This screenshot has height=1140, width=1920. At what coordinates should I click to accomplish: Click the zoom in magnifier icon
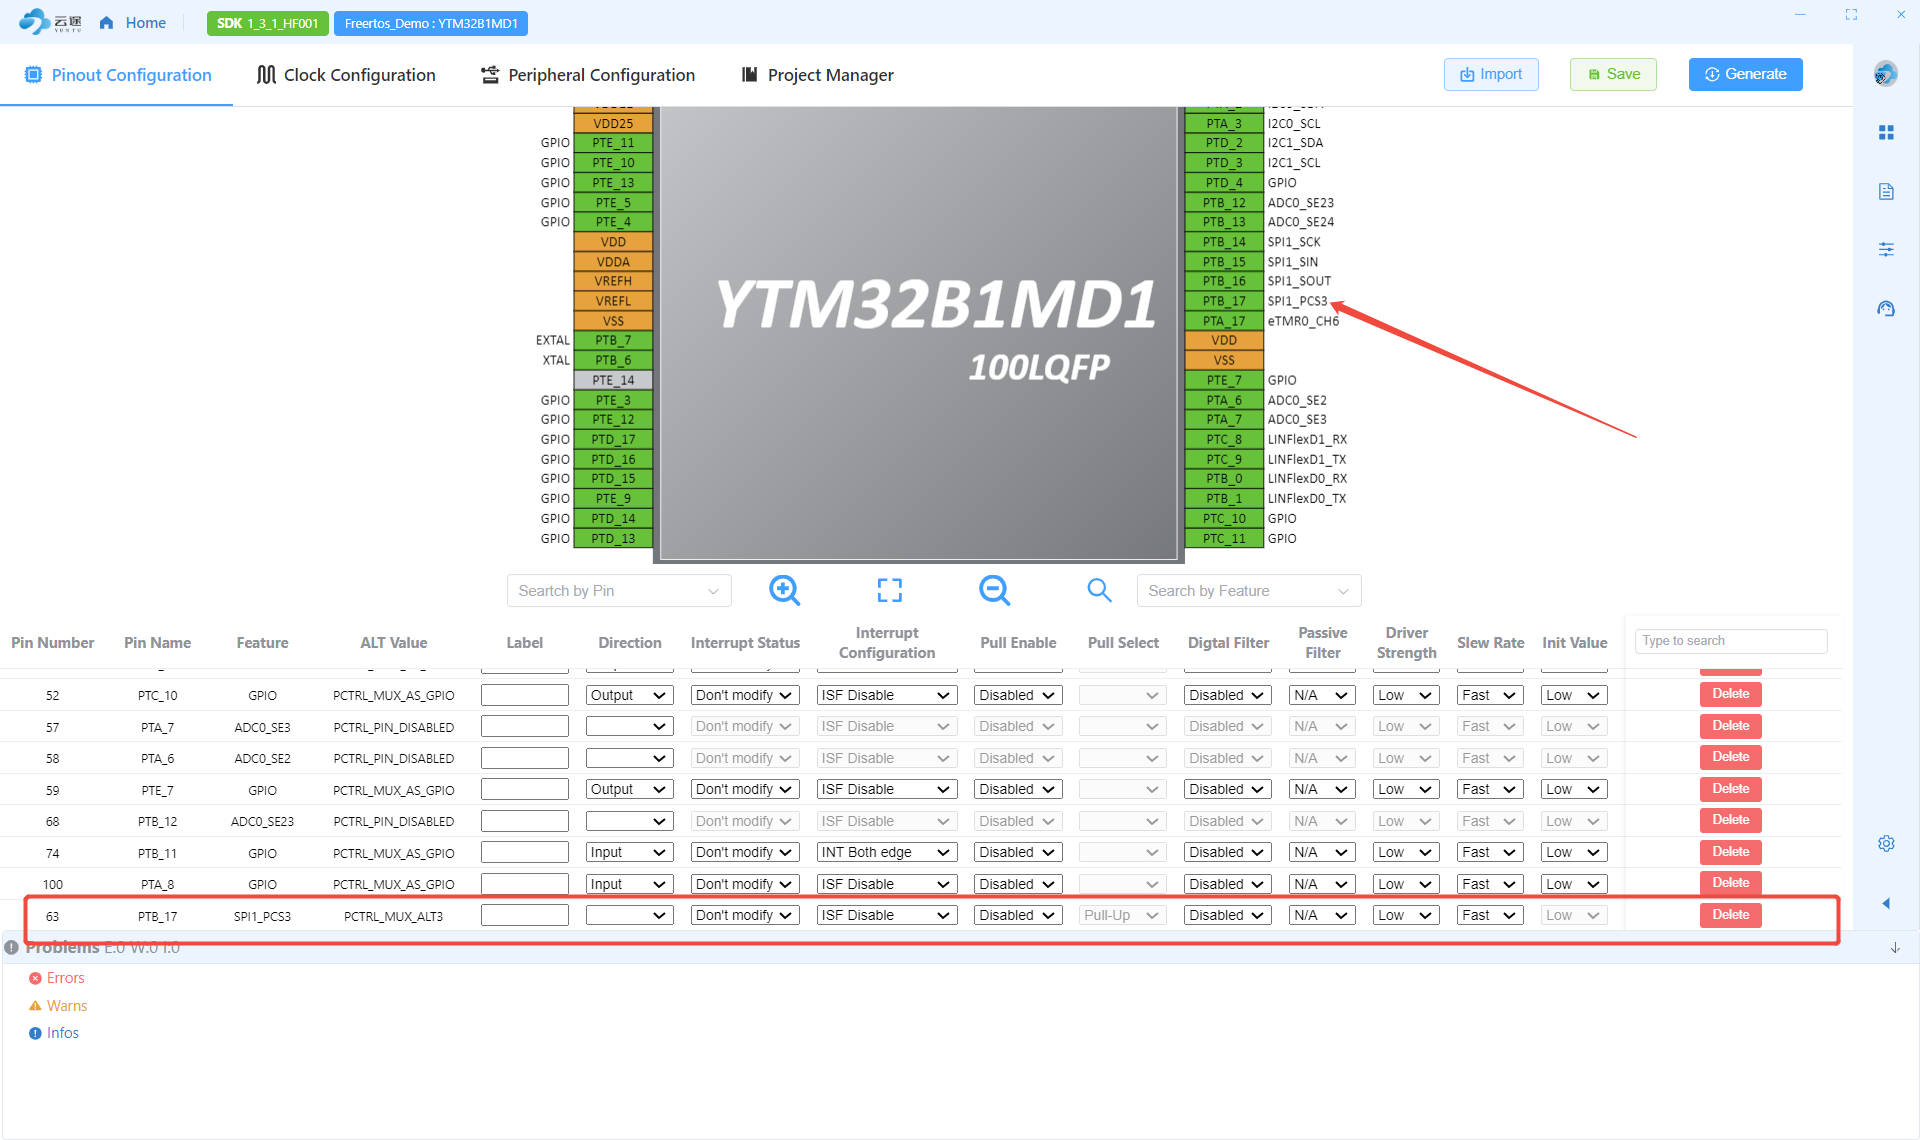point(784,591)
